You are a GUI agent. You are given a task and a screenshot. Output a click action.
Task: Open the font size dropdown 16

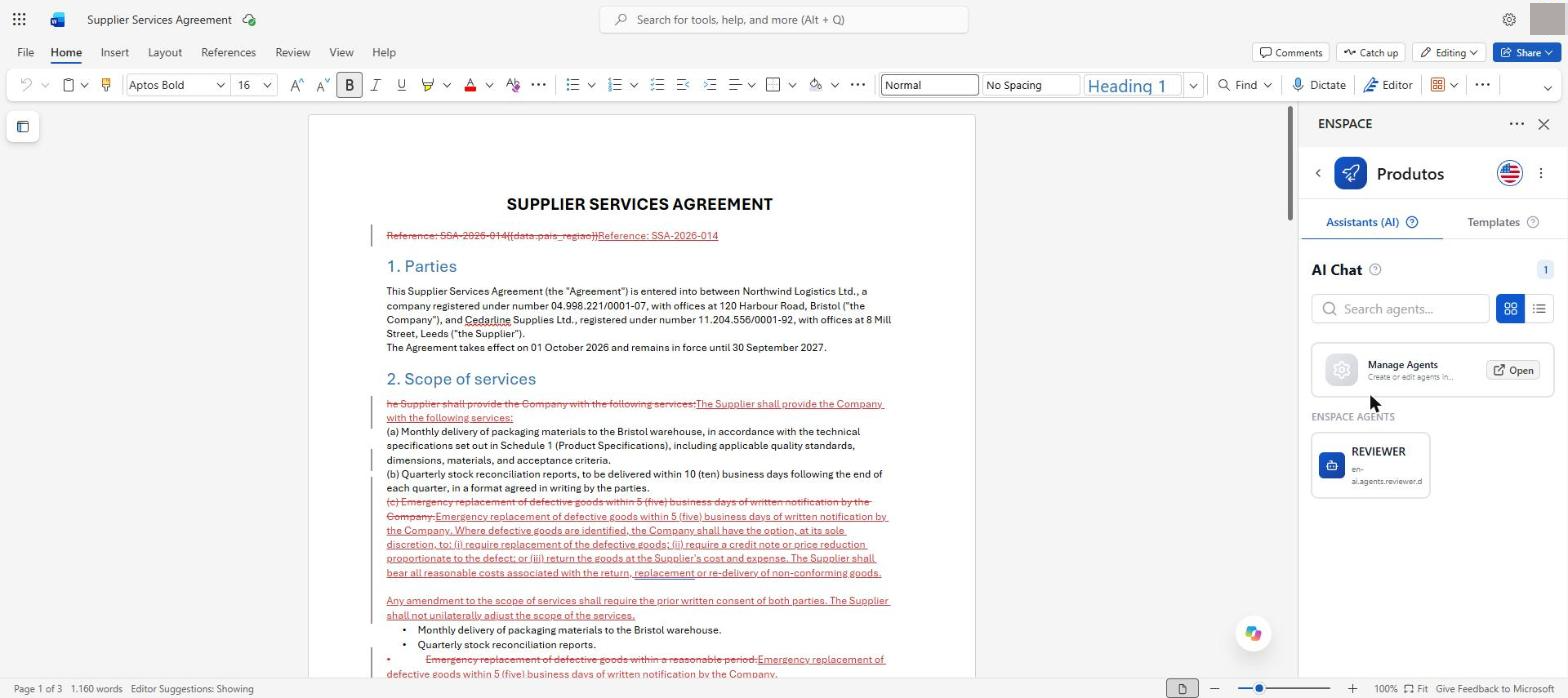click(x=267, y=85)
